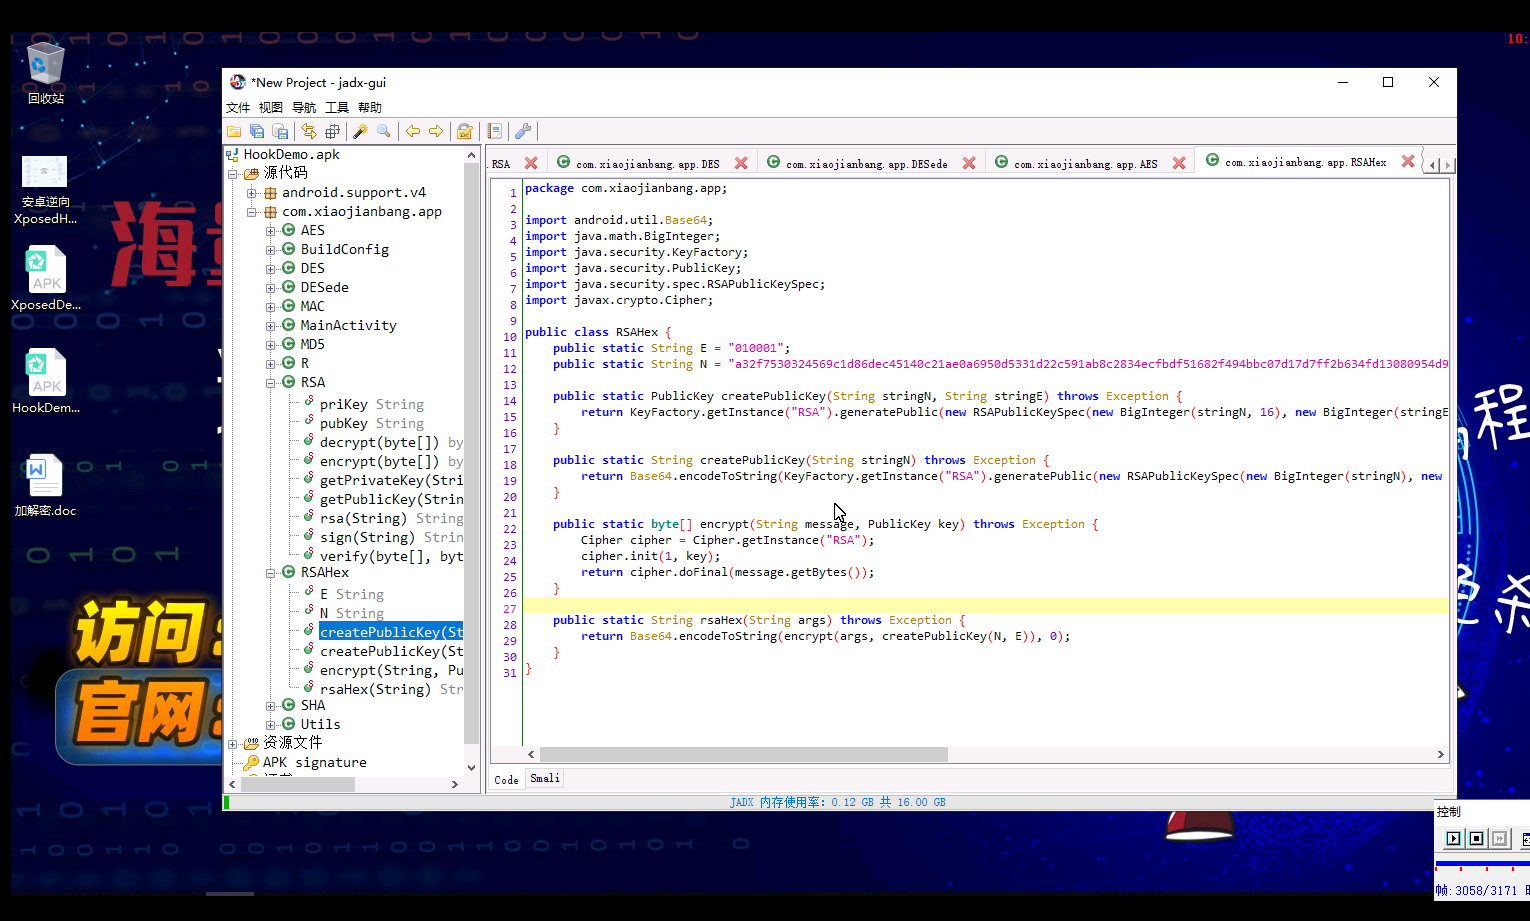This screenshot has width=1530, height=921.
Task: Close the DESede tab with its red X
Action: [969, 163]
